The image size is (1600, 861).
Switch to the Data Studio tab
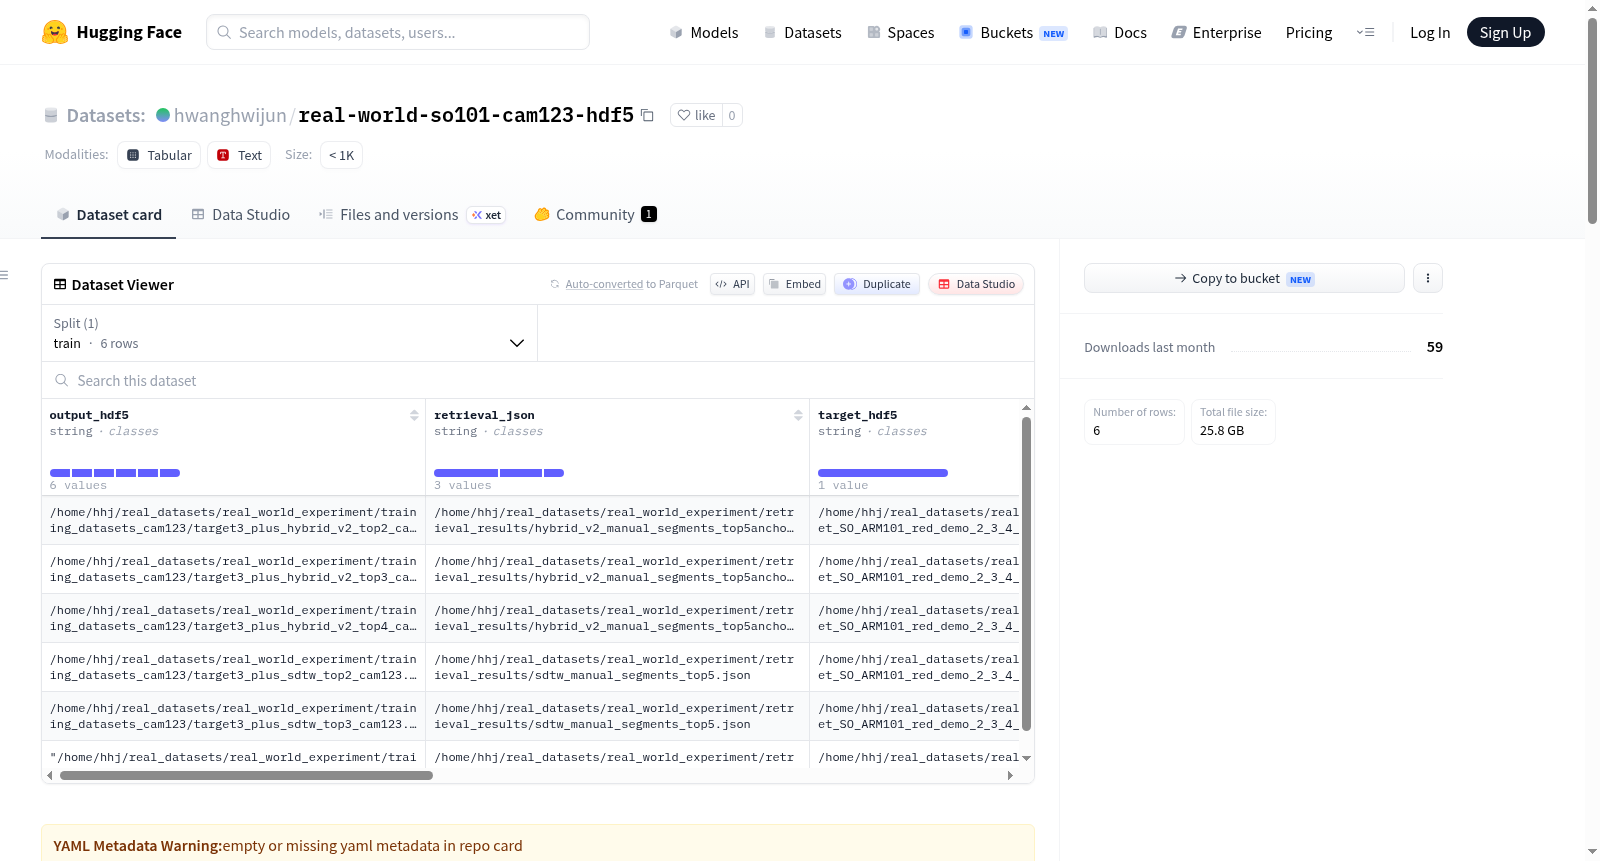(x=240, y=214)
